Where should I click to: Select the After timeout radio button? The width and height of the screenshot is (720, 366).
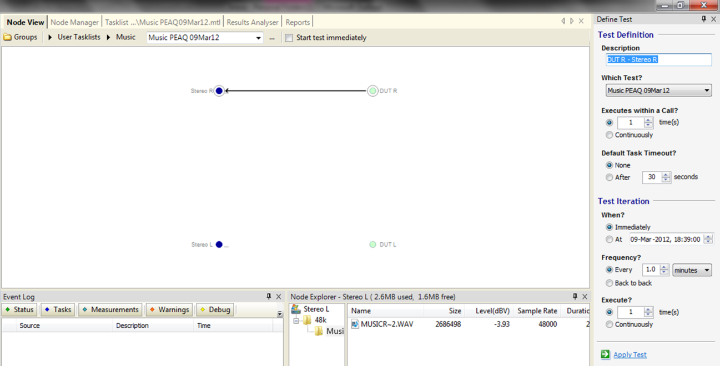point(609,177)
